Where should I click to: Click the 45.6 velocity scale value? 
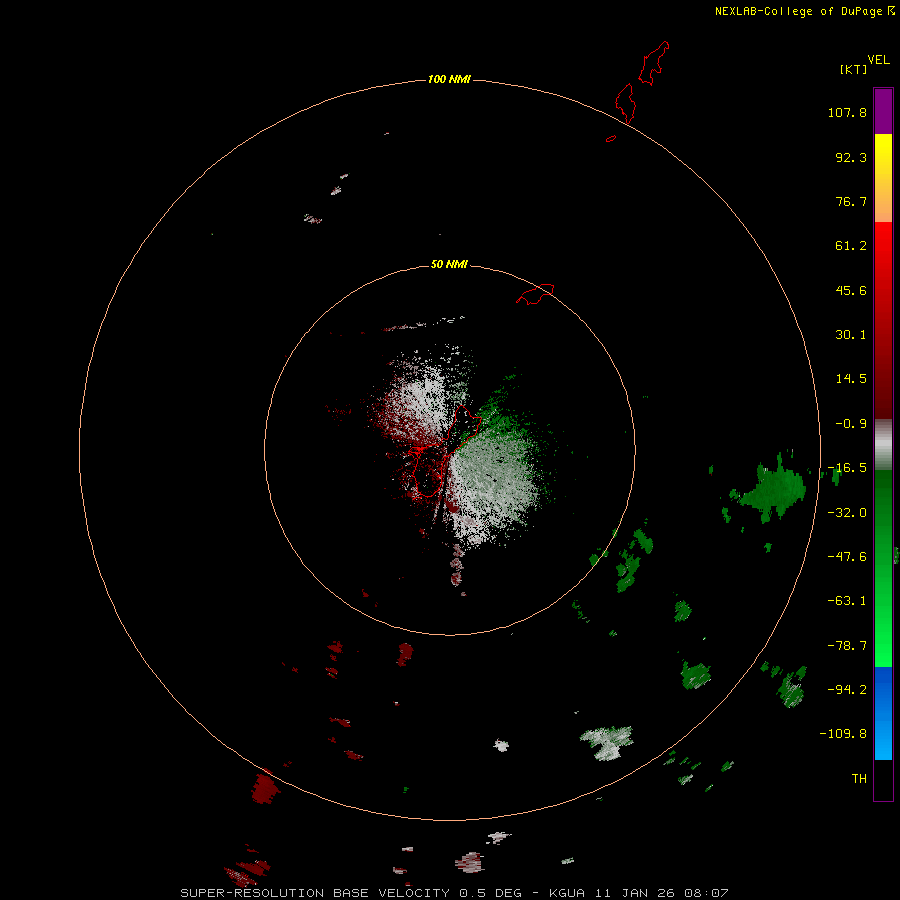pyautogui.click(x=851, y=290)
